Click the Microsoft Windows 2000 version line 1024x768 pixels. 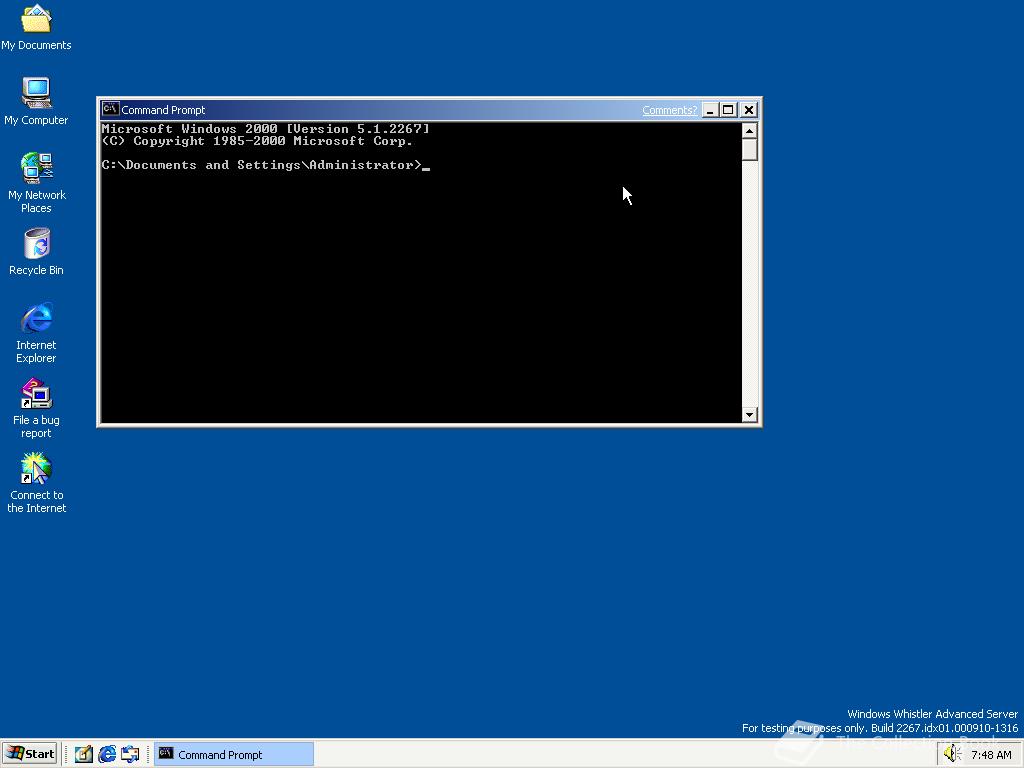(x=266, y=129)
